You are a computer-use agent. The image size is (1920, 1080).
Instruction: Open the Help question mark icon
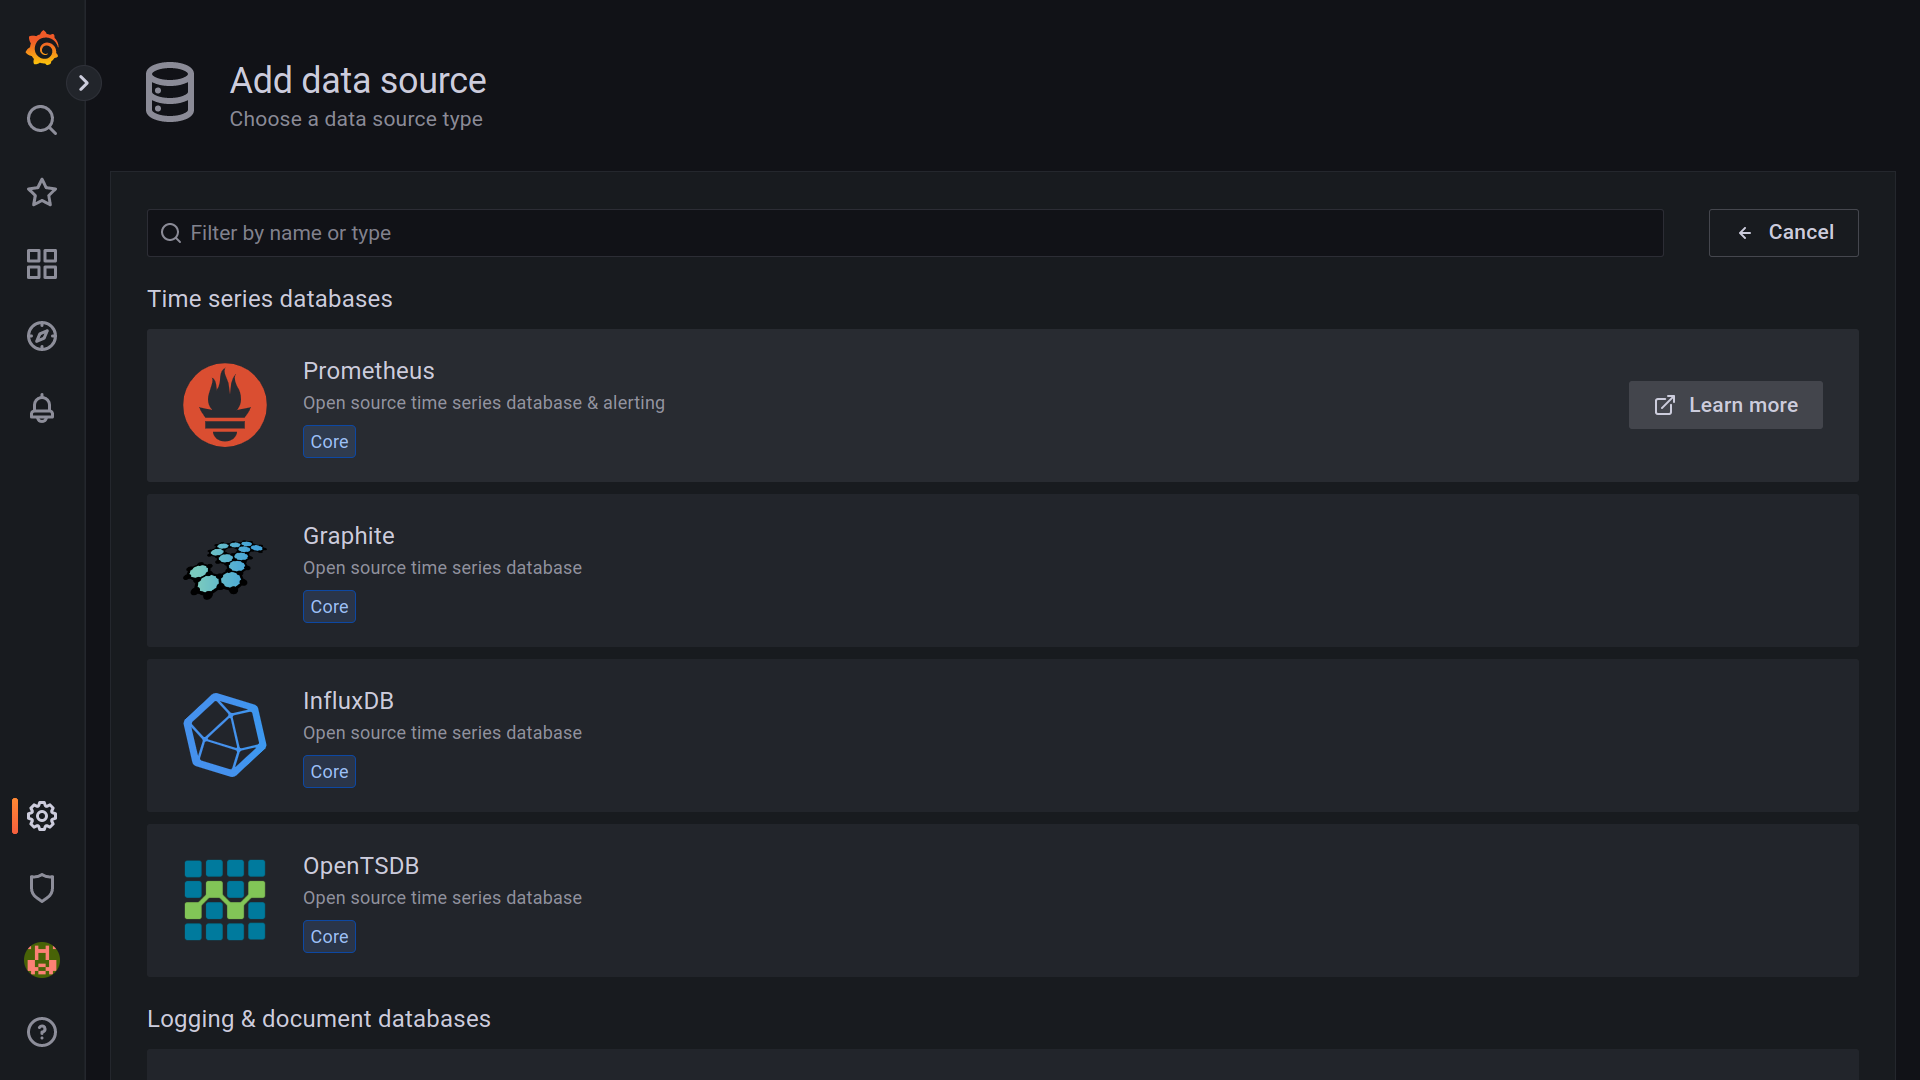click(x=42, y=1032)
